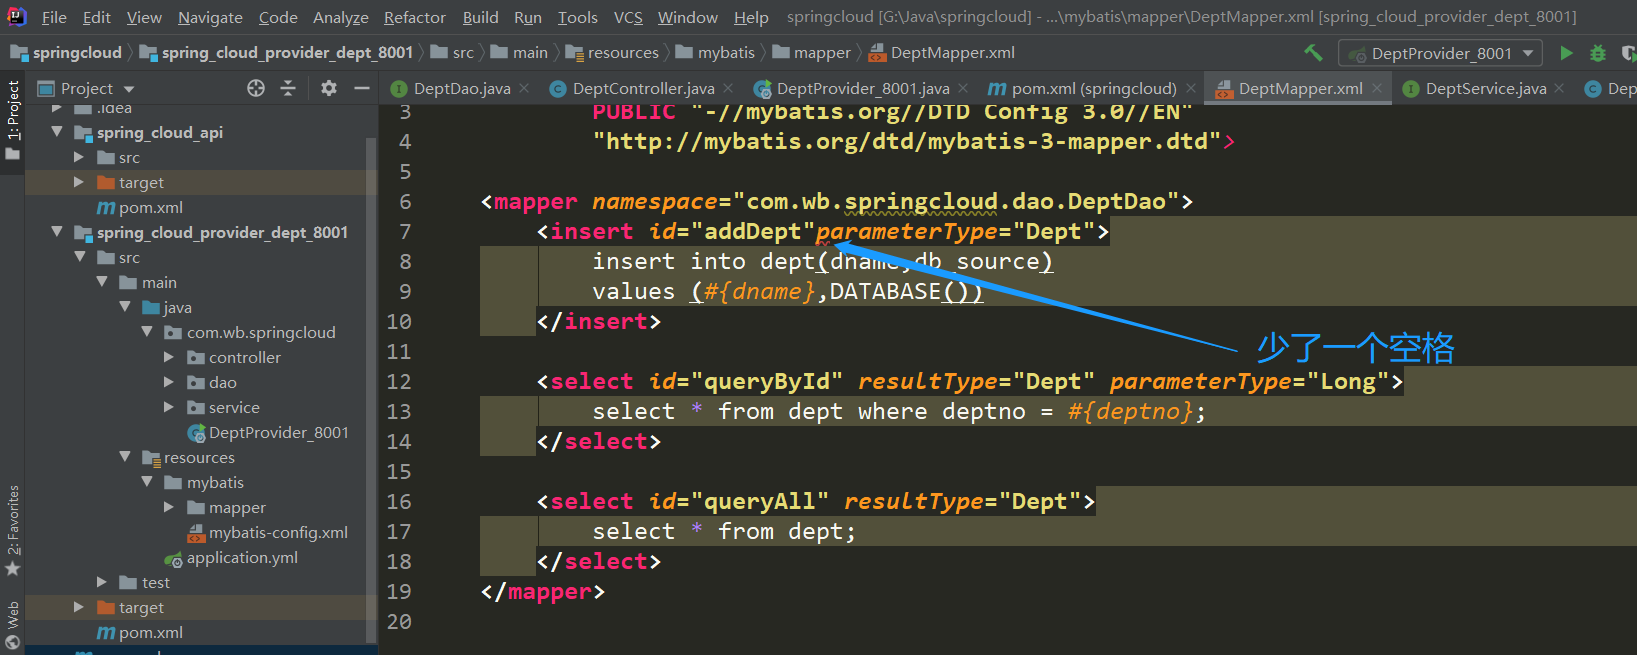Click mybatis in the breadcrumb bar
Image resolution: width=1637 pixels, height=655 pixels.
[x=715, y=52]
